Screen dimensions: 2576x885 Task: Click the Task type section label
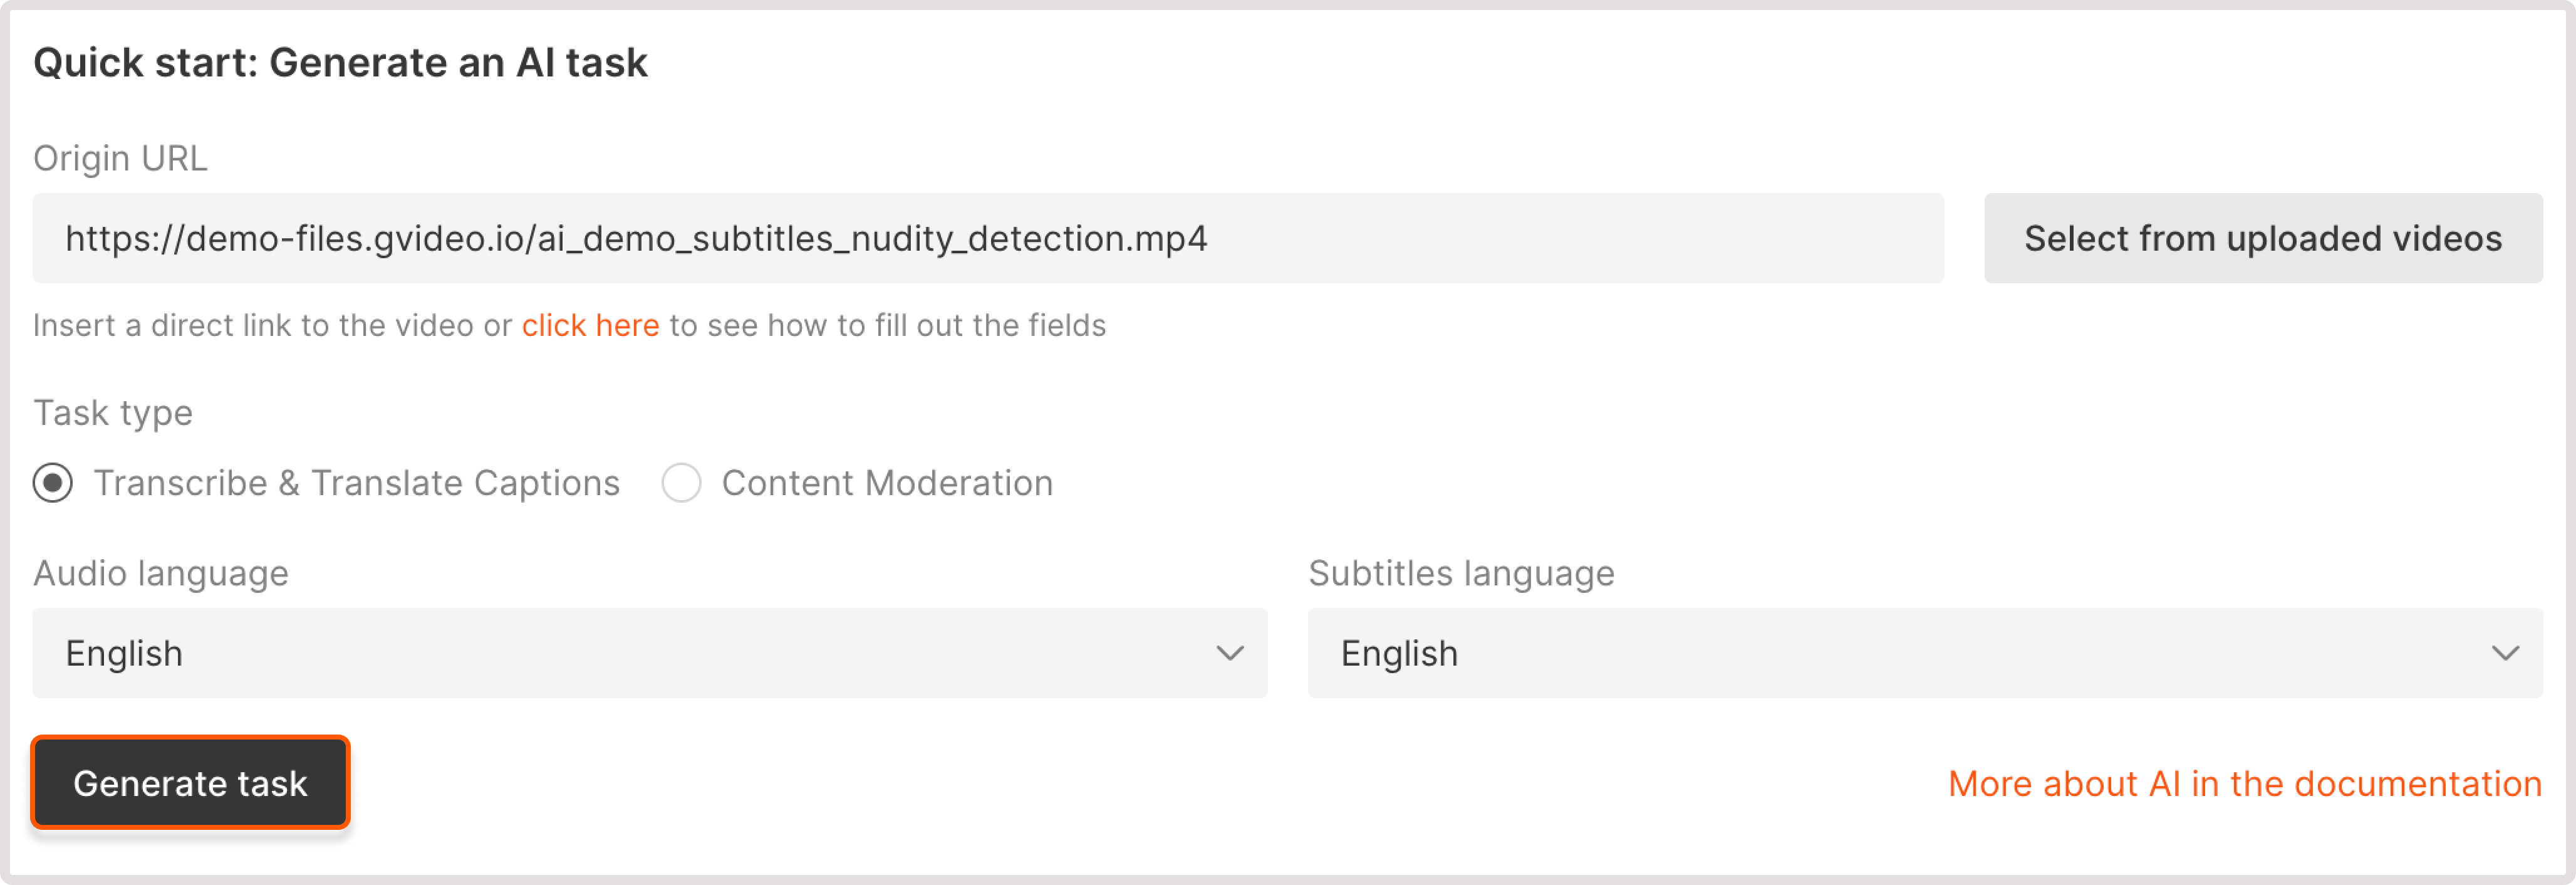[x=113, y=412]
